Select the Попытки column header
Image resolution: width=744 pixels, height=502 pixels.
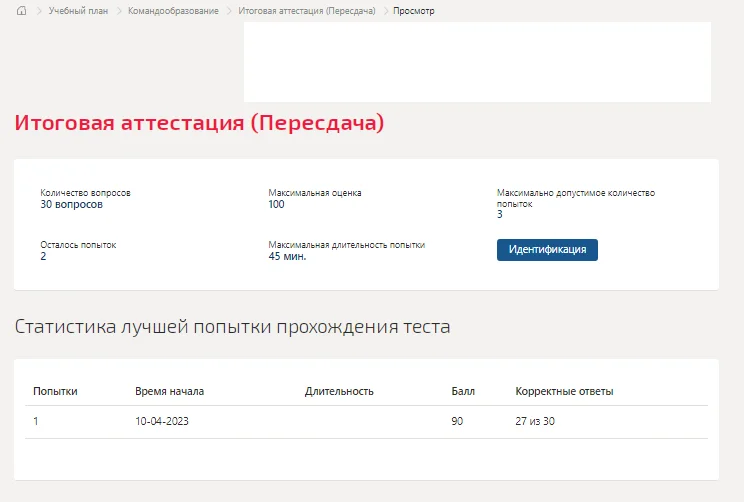(55, 391)
